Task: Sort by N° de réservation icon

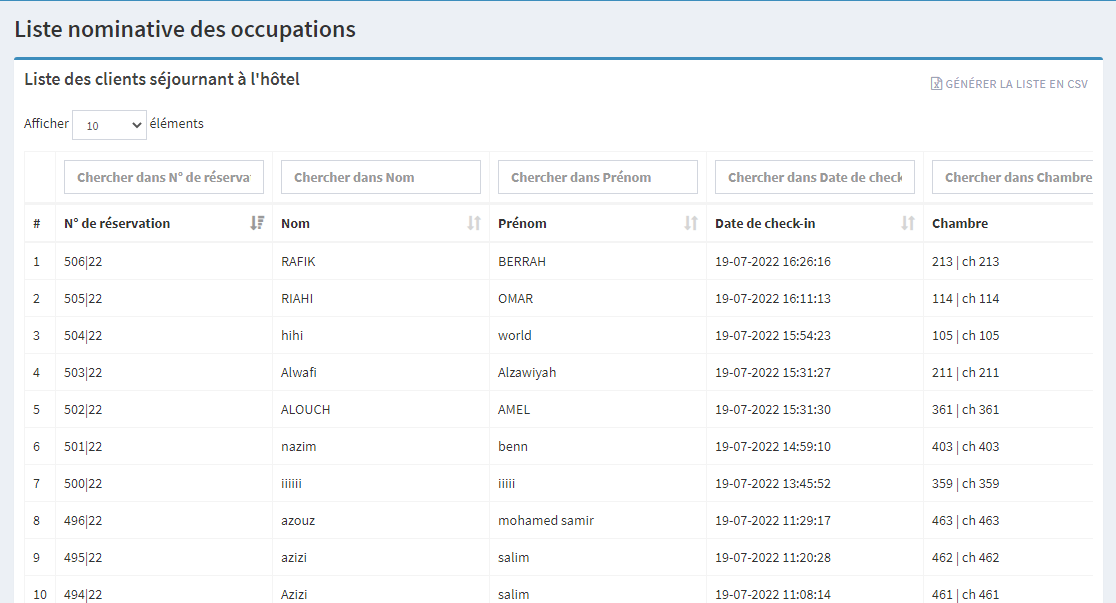Action: pyautogui.click(x=257, y=224)
